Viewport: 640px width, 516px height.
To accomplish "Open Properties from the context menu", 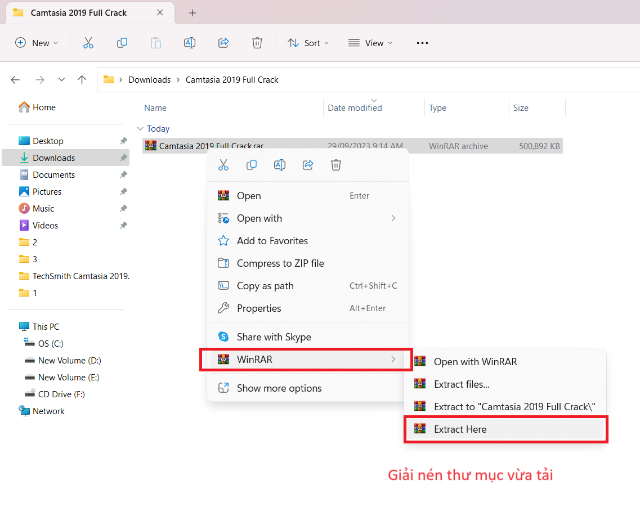I will point(308,308).
